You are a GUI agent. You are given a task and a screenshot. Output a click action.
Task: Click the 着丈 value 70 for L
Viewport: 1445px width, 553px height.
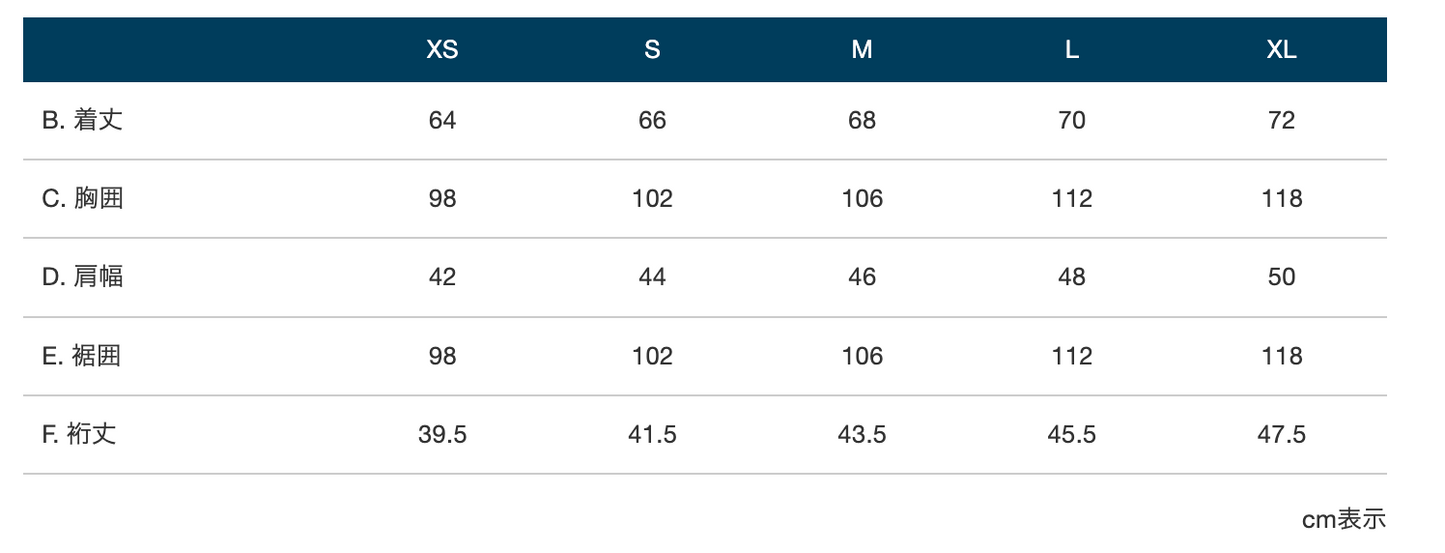1072,120
